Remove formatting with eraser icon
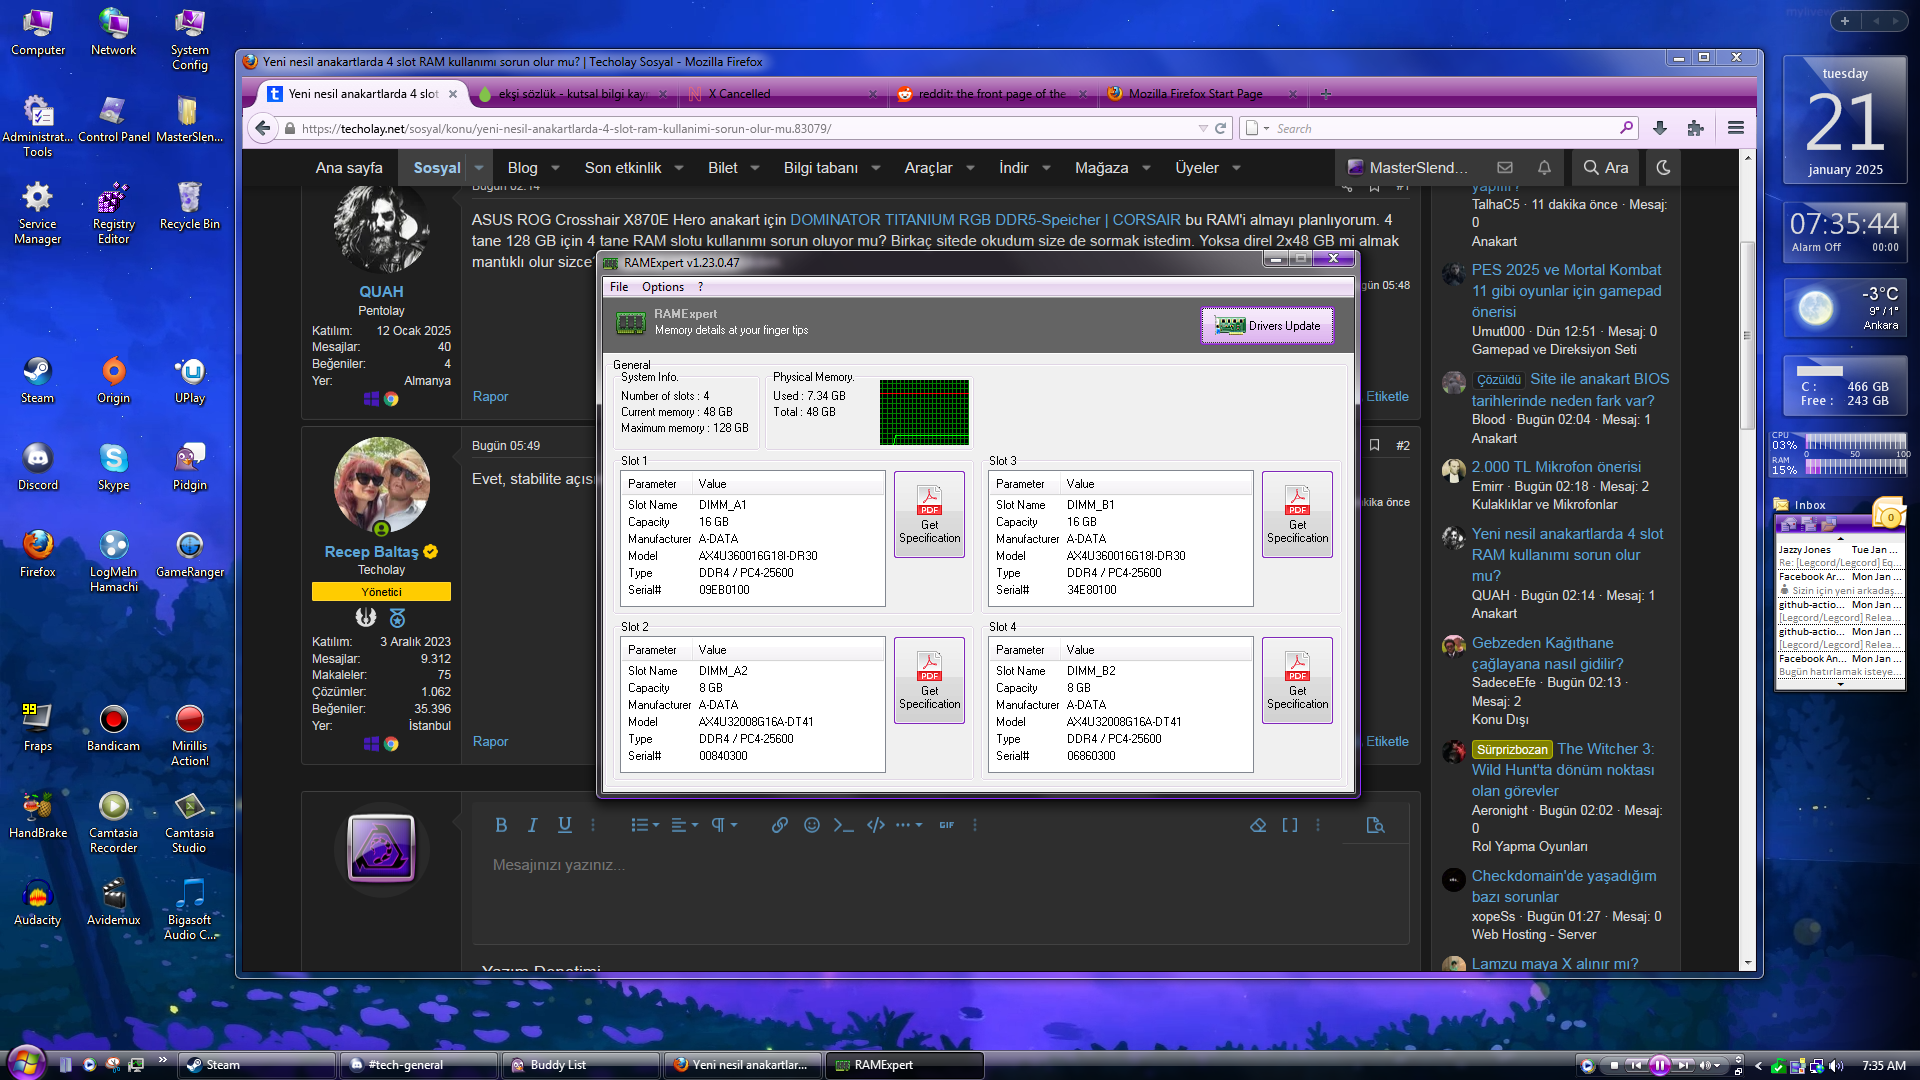 point(1258,825)
